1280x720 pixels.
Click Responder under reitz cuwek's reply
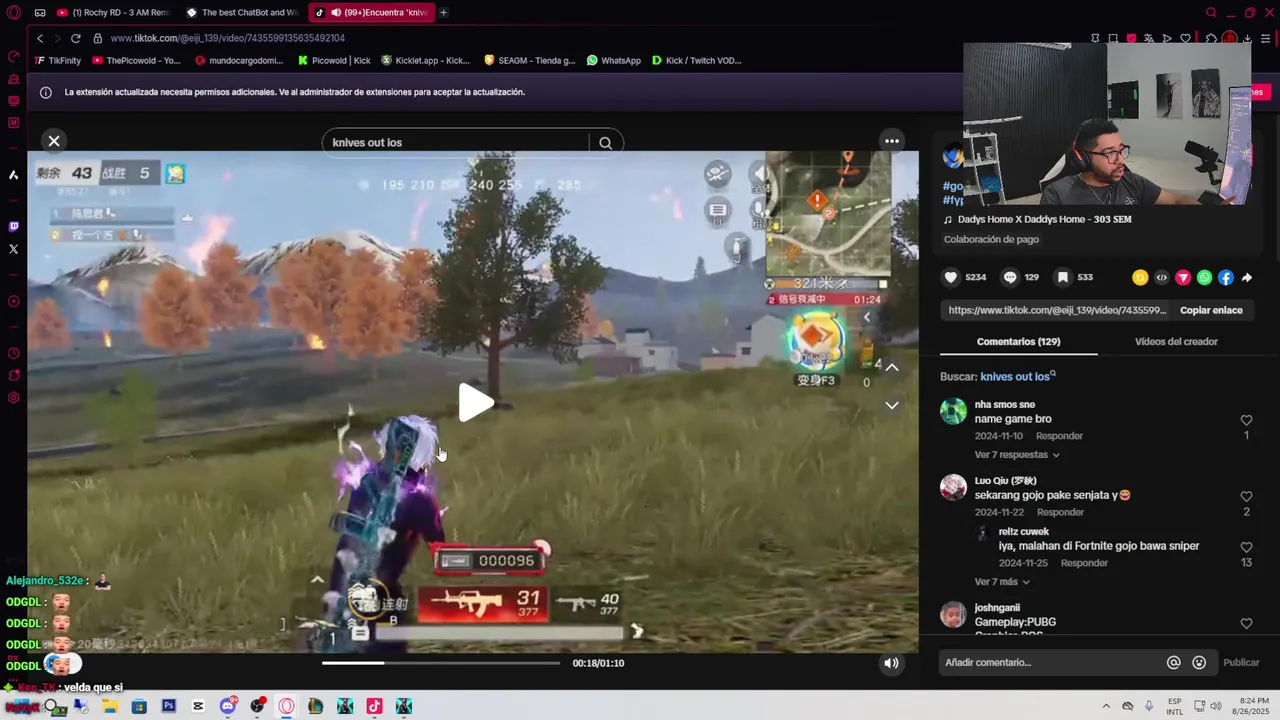[1084, 563]
